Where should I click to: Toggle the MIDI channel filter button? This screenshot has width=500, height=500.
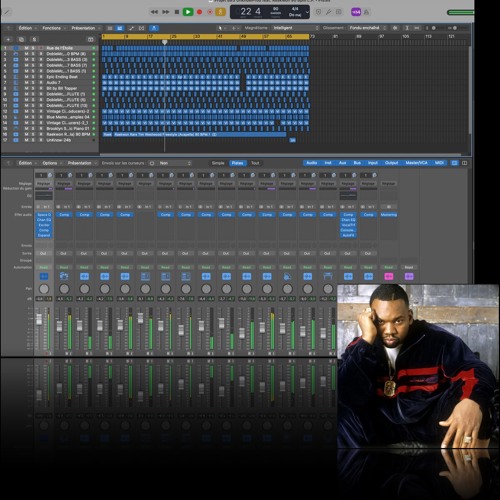(439, 163)
